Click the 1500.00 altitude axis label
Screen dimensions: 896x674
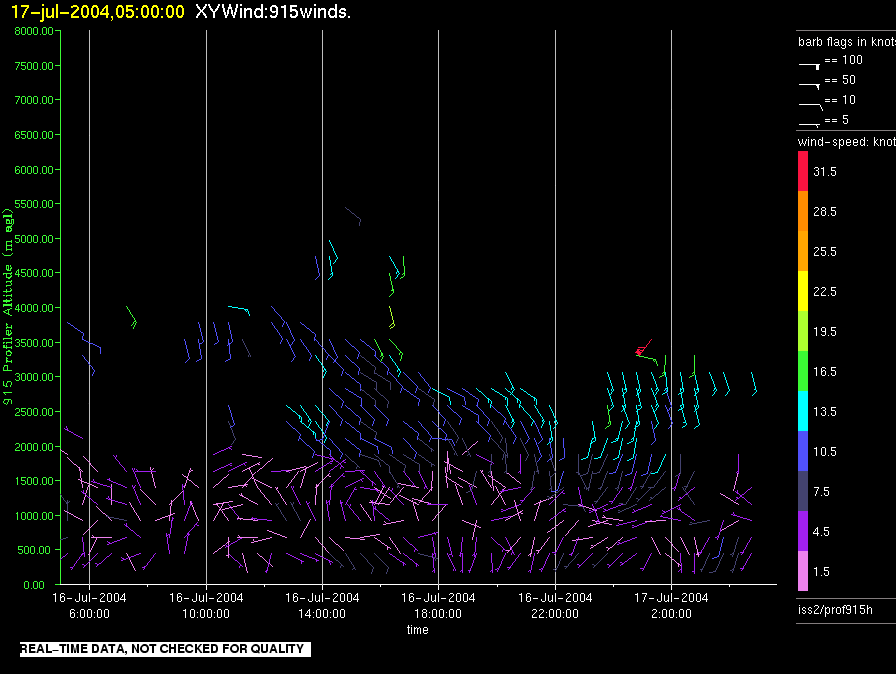[34, 481]
